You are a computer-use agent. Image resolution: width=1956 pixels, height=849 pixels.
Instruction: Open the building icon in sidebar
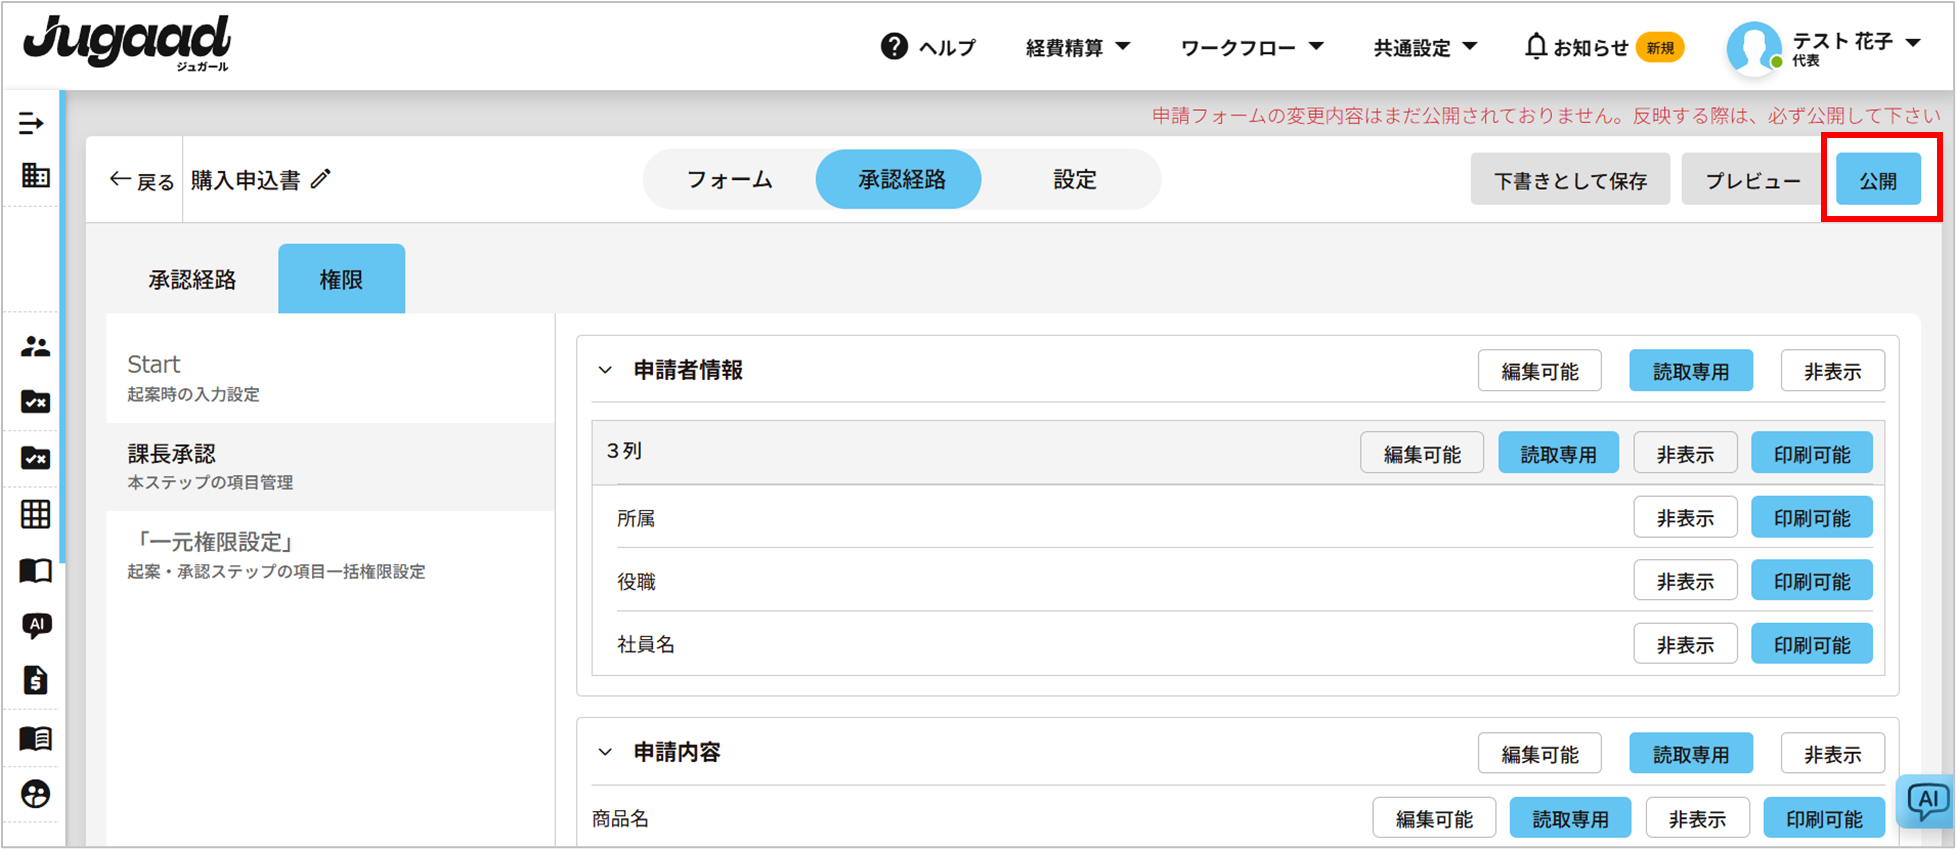[35, 176]
